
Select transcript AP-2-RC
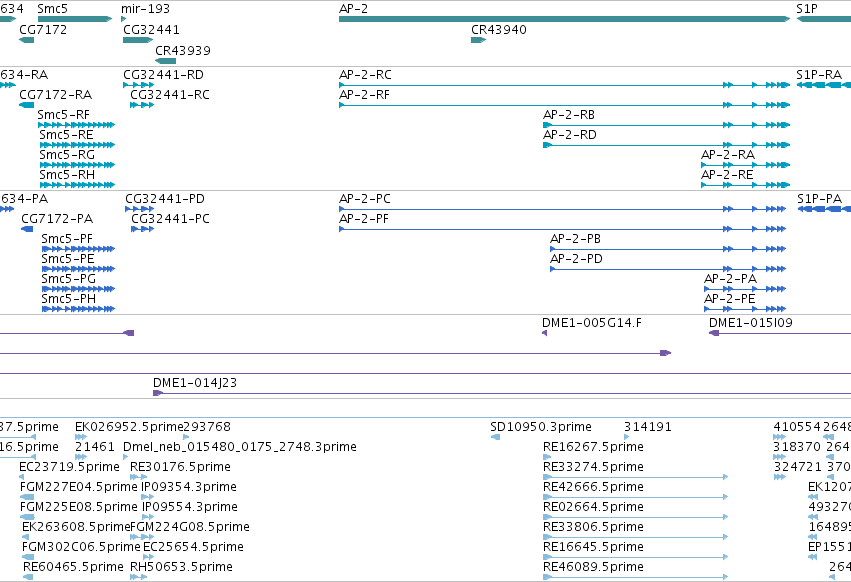click(564, 85)
